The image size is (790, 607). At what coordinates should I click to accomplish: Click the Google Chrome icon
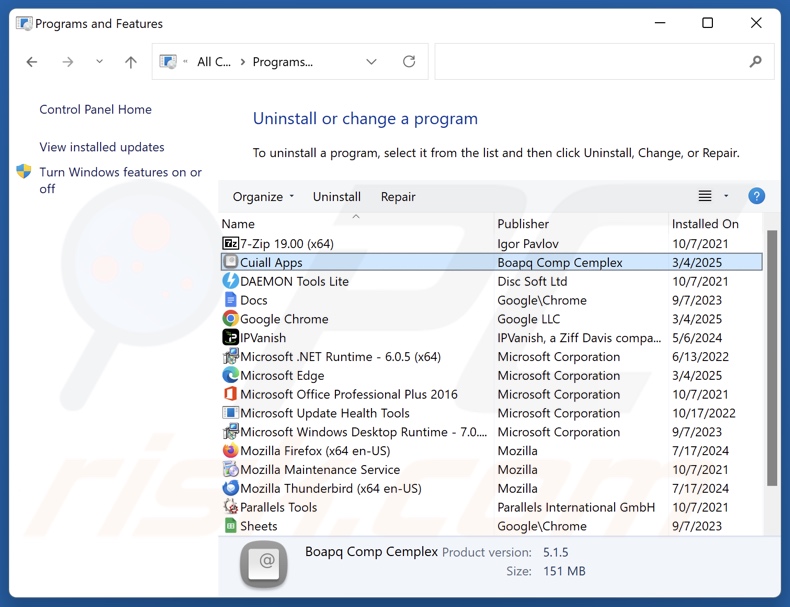(230, 318)
